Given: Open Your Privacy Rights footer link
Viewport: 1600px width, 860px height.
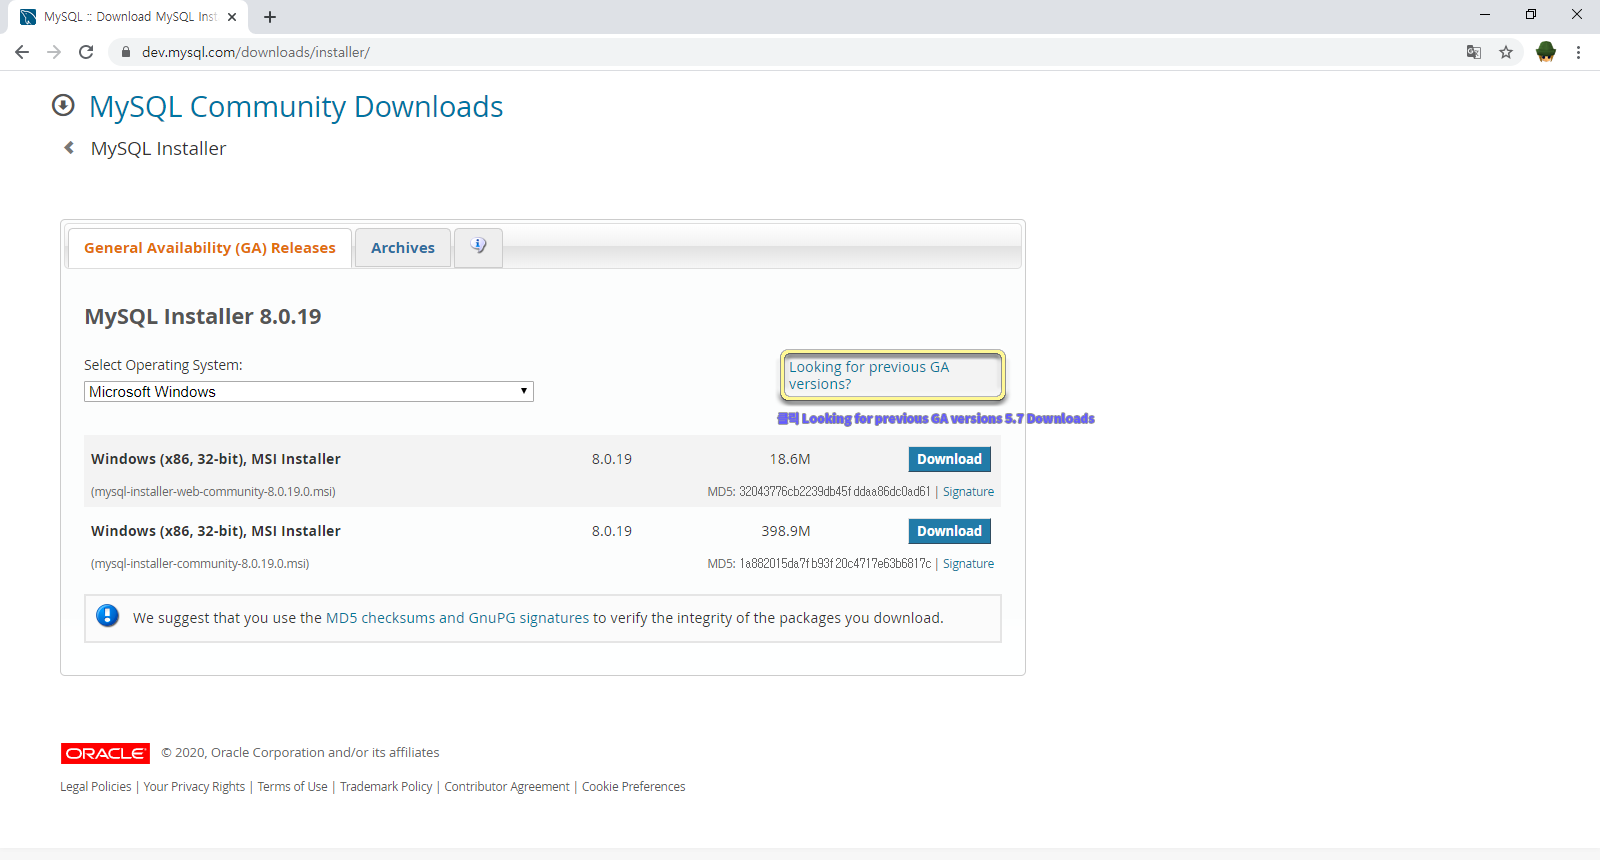Looking at the screenshot, I should pyautogui.click(x=194, y=787).
